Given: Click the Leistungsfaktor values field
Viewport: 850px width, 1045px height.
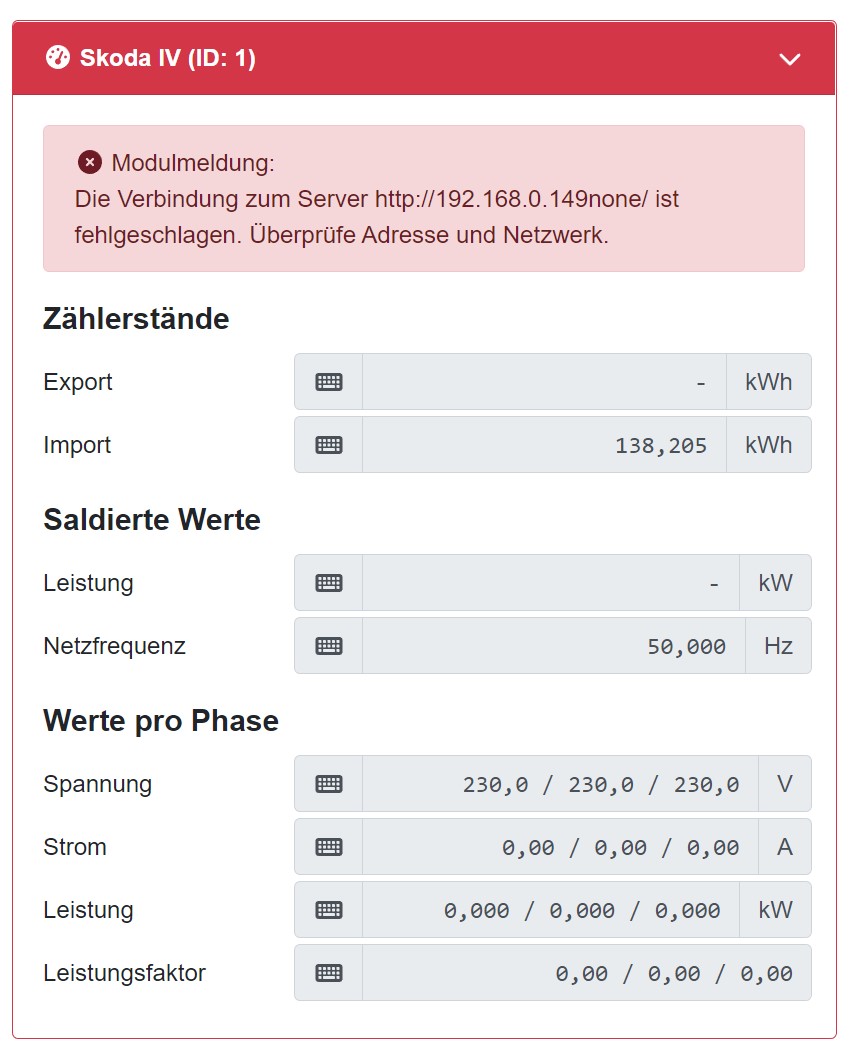Looking at the screenshot, I should point(586,973).
